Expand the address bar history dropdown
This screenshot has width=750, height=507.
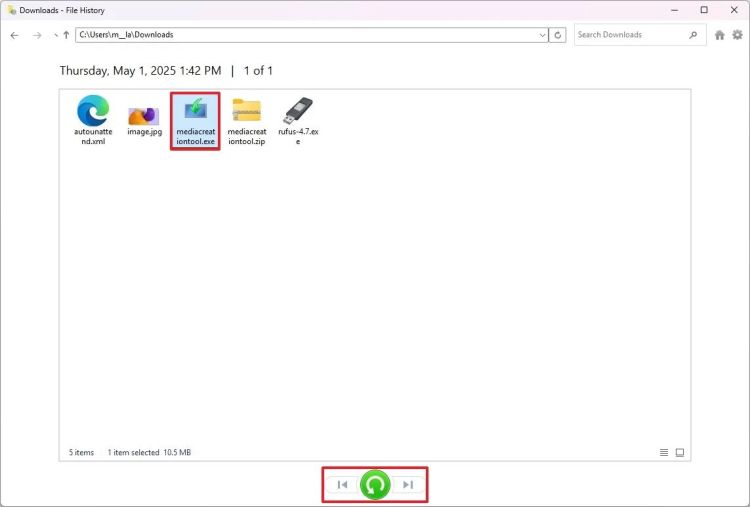543,35
